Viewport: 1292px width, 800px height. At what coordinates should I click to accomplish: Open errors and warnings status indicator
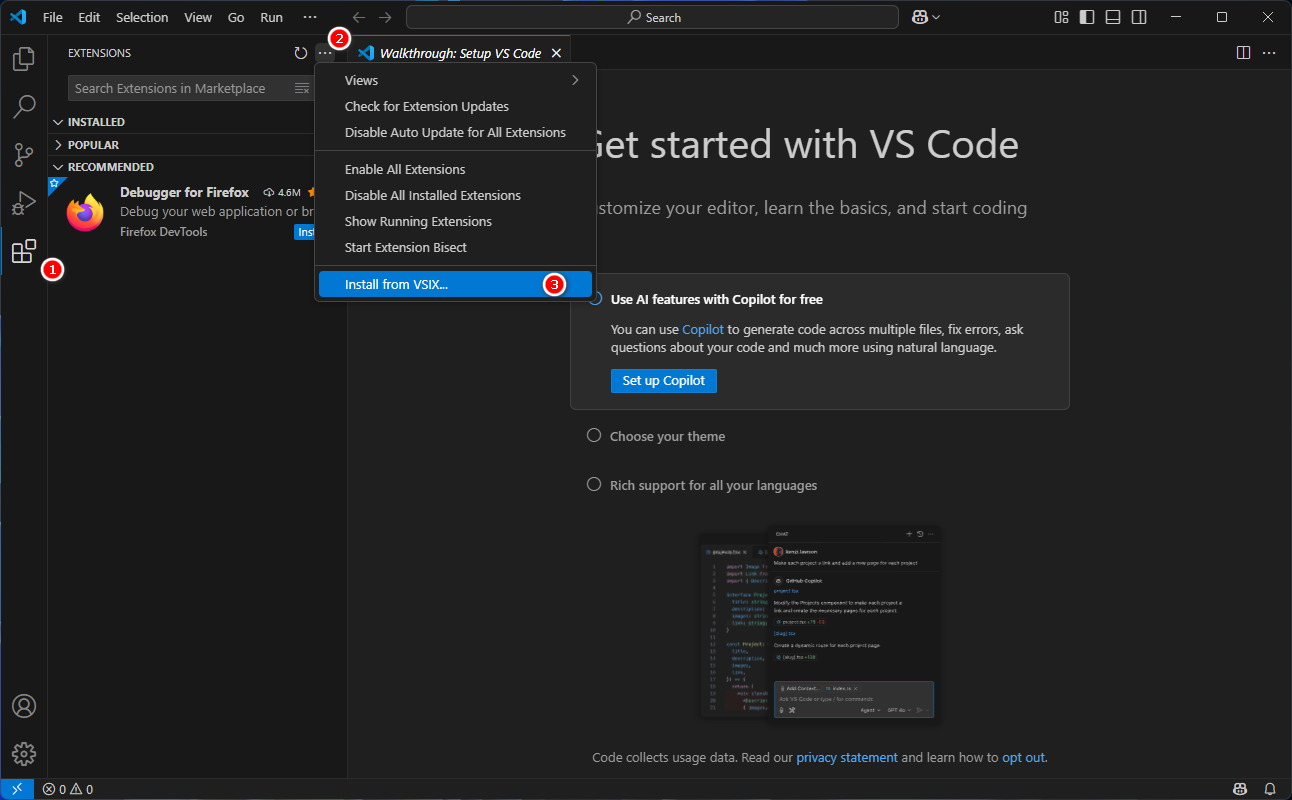click(x=68, y=789)
